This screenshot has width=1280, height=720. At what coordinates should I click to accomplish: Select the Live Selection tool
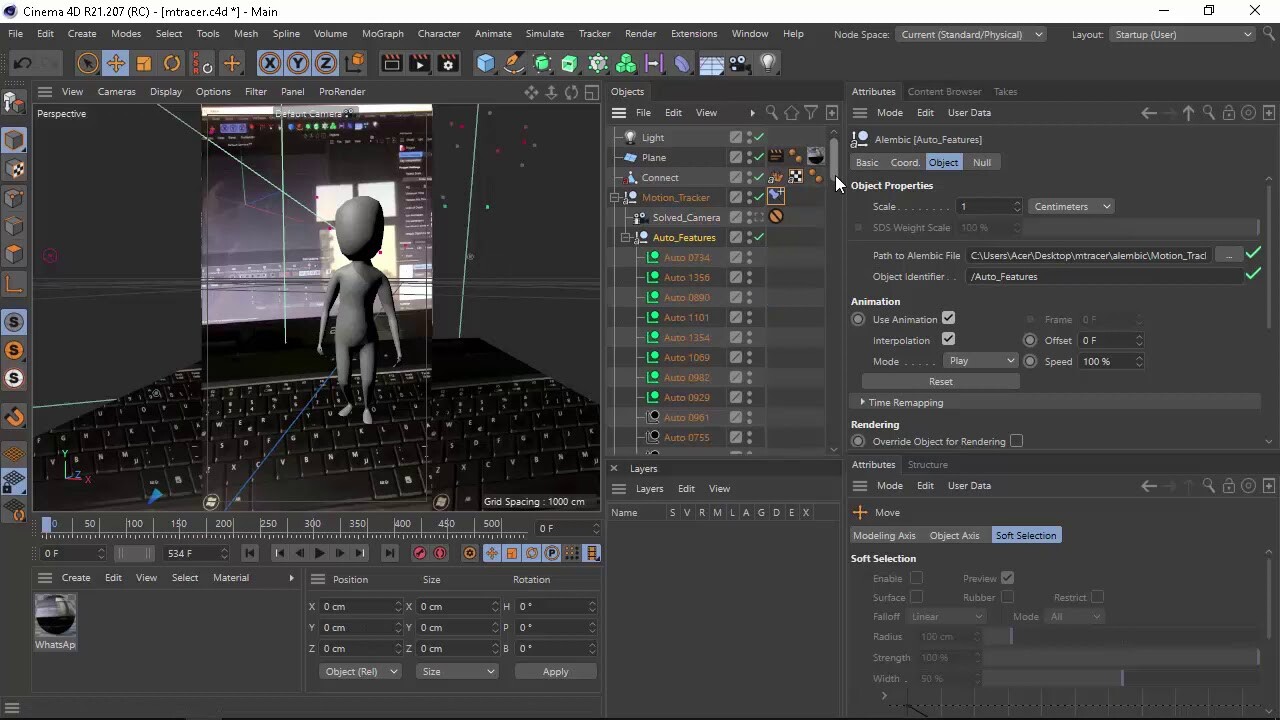(x=88, y=63)
